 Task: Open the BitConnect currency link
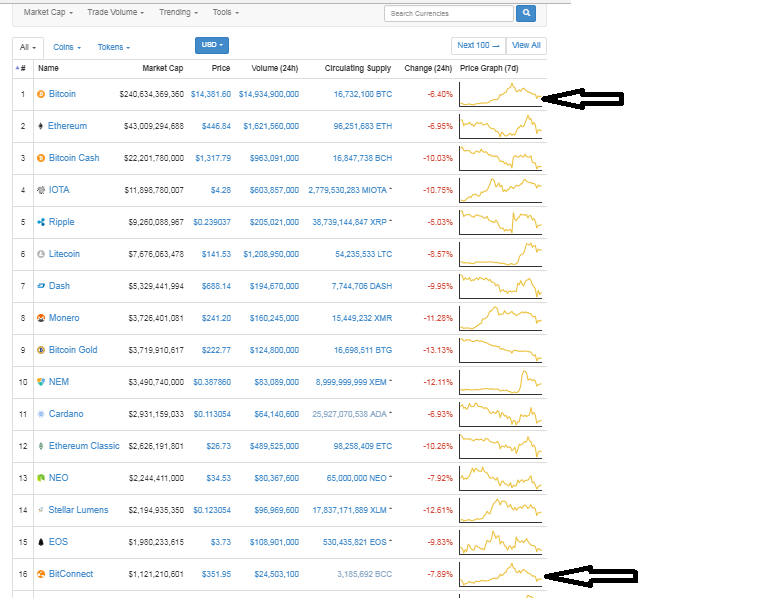[71, 574]
